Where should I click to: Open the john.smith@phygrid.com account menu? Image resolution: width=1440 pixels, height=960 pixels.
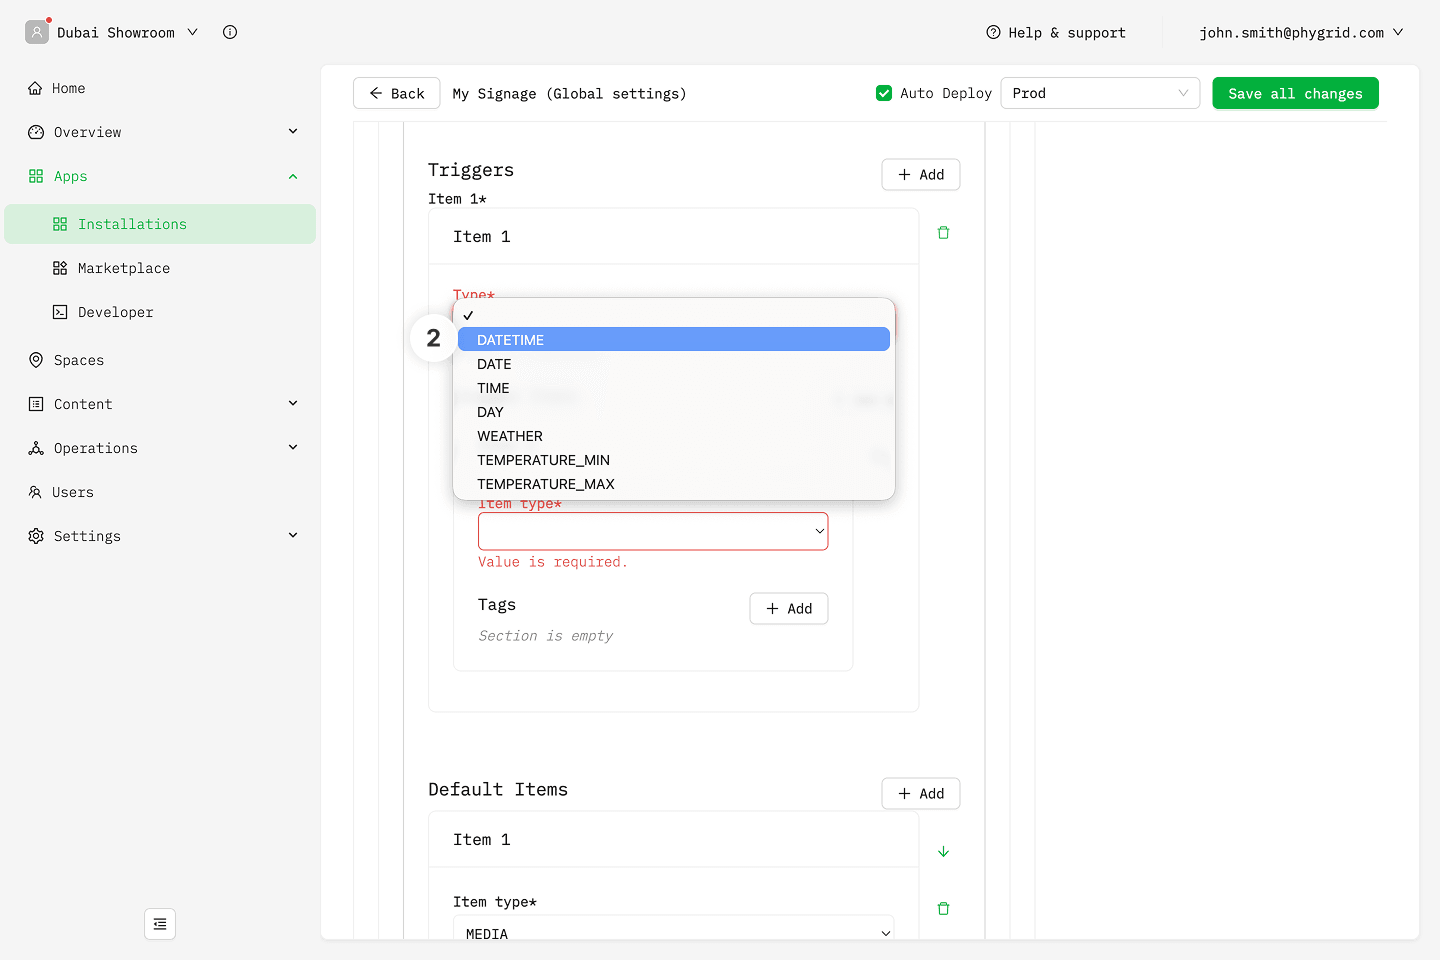1300,32
